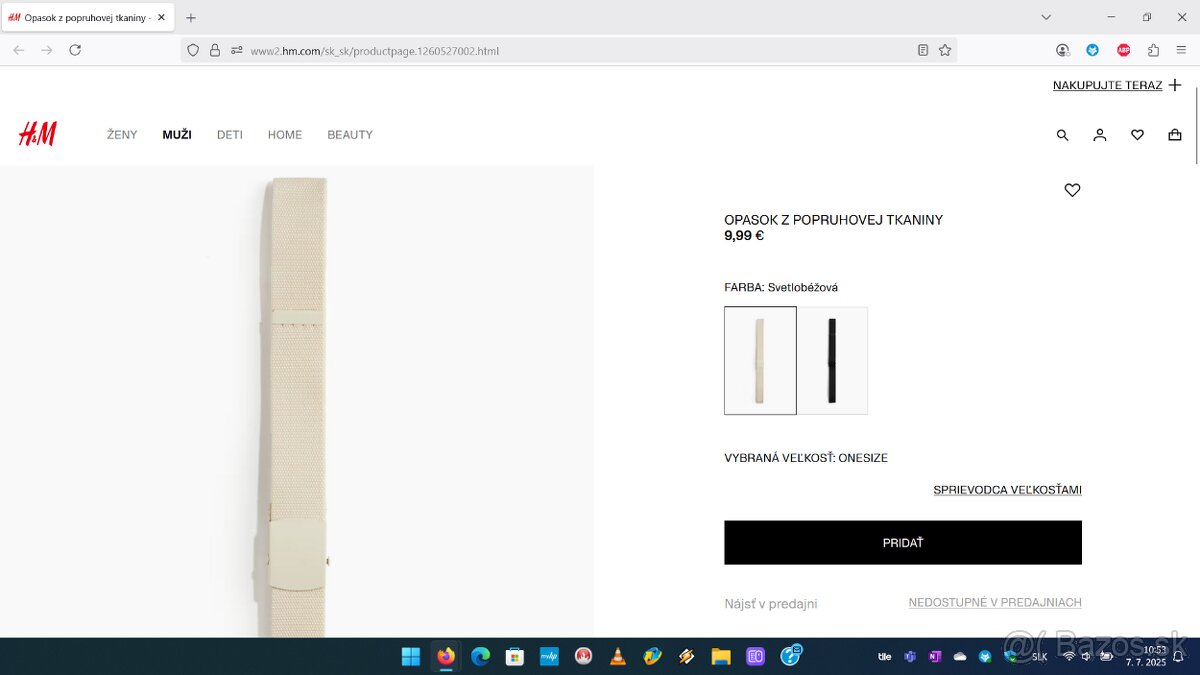This screenshot has width=1200, height=675.
Task: Open the shopping bag icon
Action: [x=1175, y=135]
